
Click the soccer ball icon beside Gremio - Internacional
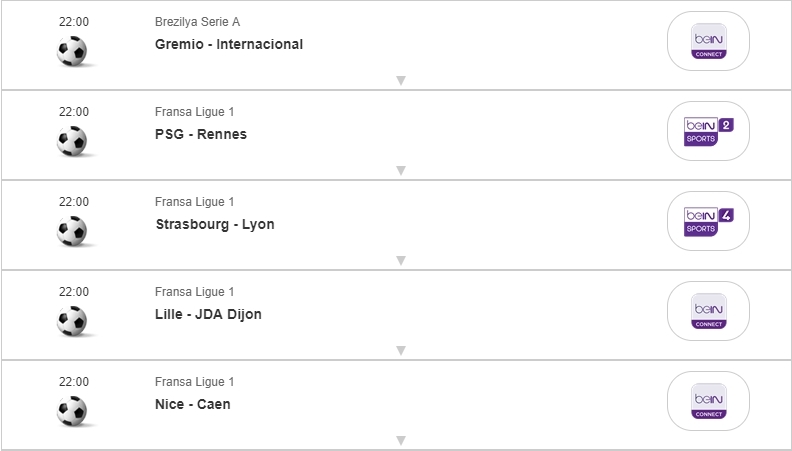click(x=72, y=50)
